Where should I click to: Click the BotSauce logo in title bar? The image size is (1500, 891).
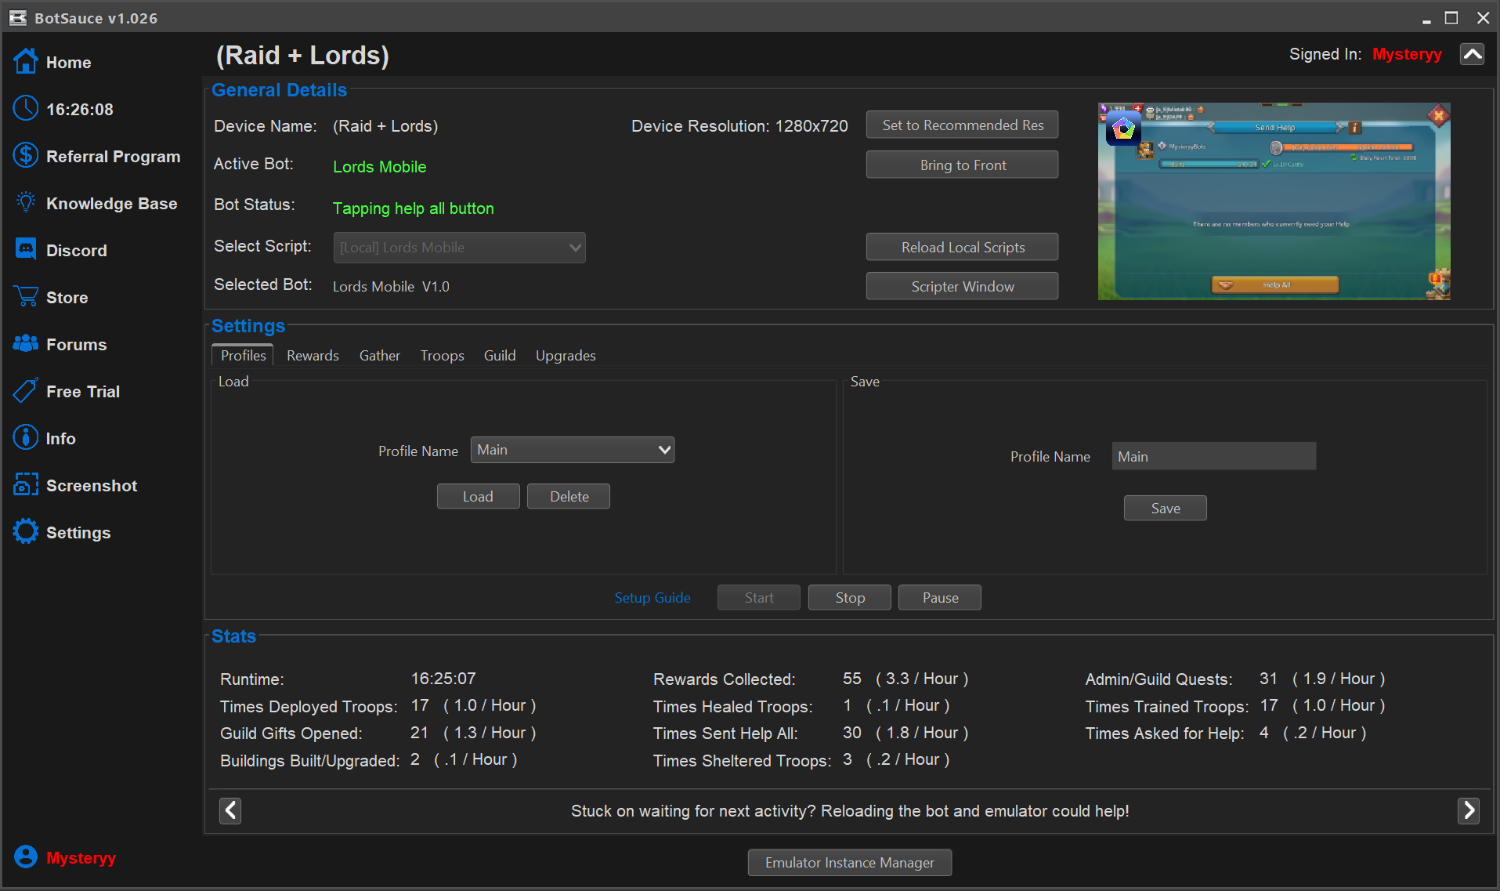18,18
